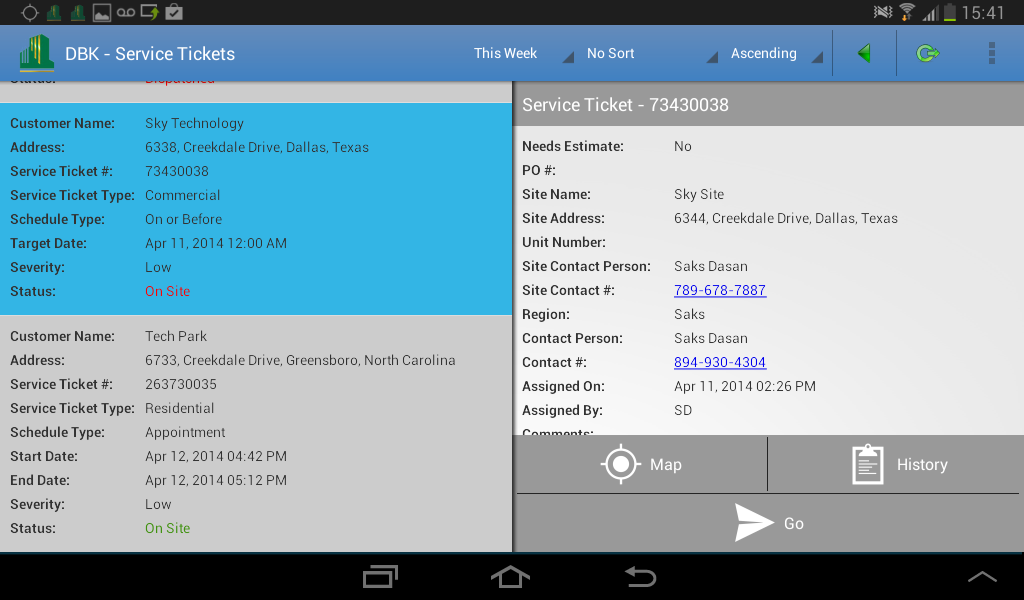
Task: Click site address 6344, Creekdale Drive
Action: point(786,218)
